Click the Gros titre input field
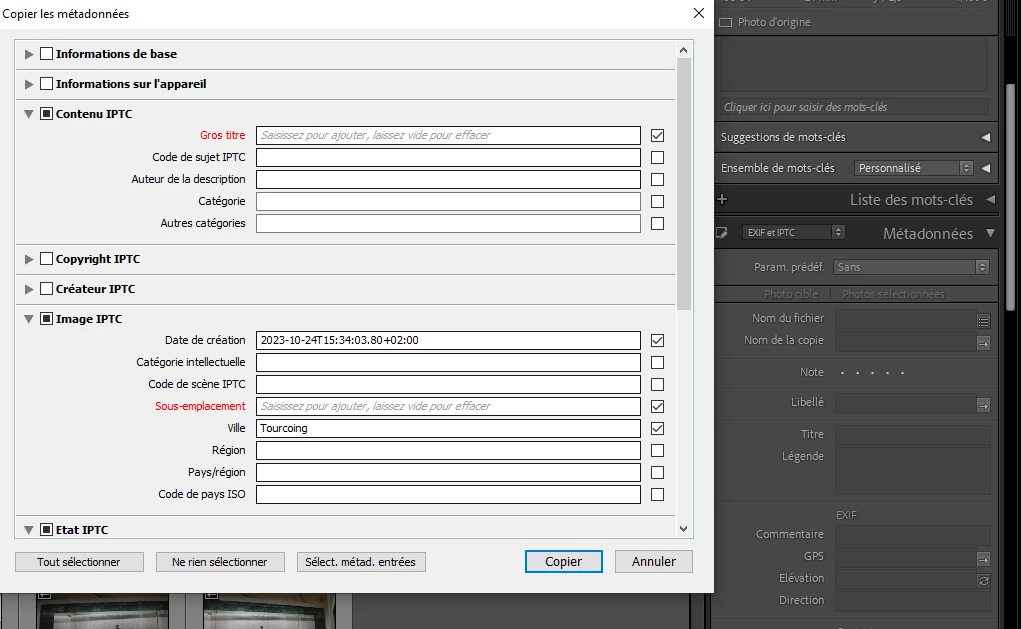The image size is (1021, 629). (448, 135)
